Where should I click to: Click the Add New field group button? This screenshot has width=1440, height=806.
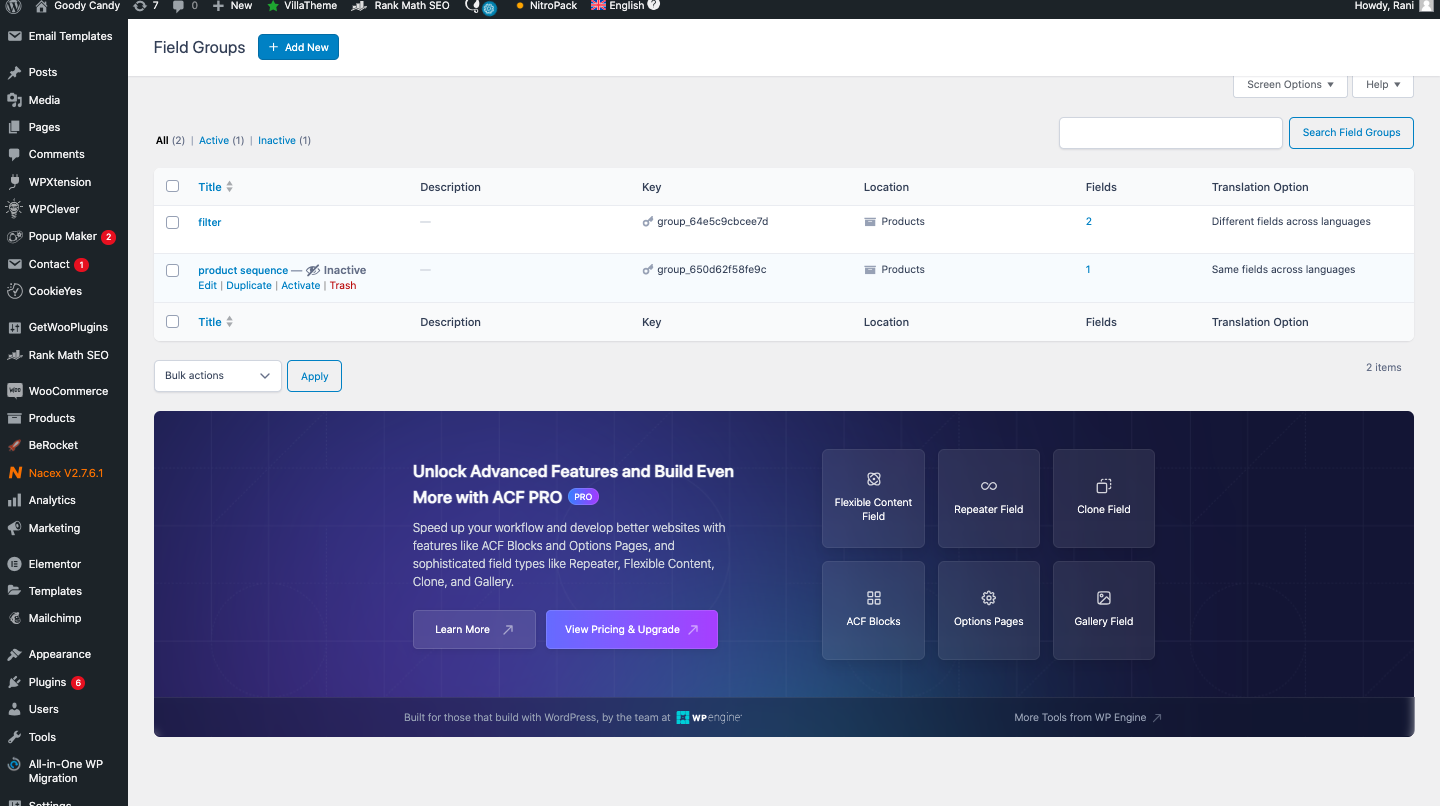(298, 47)
